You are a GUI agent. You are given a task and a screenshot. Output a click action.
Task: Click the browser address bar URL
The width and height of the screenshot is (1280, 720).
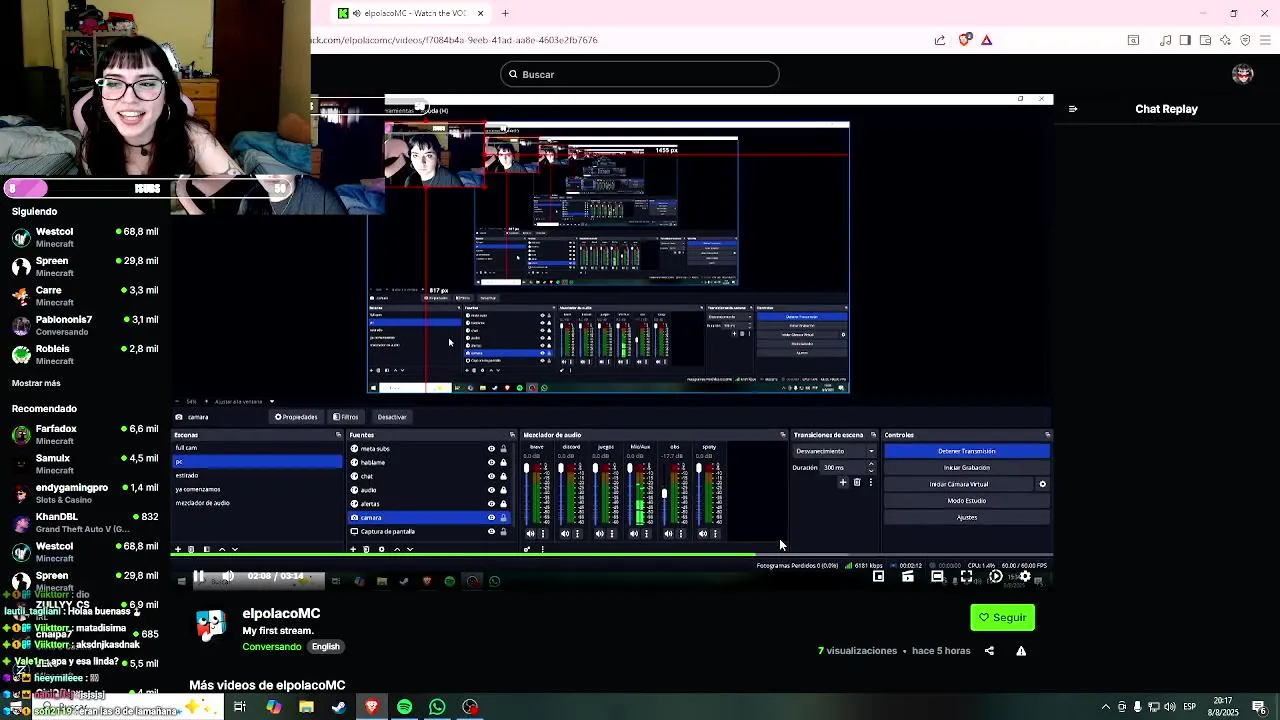455,40
